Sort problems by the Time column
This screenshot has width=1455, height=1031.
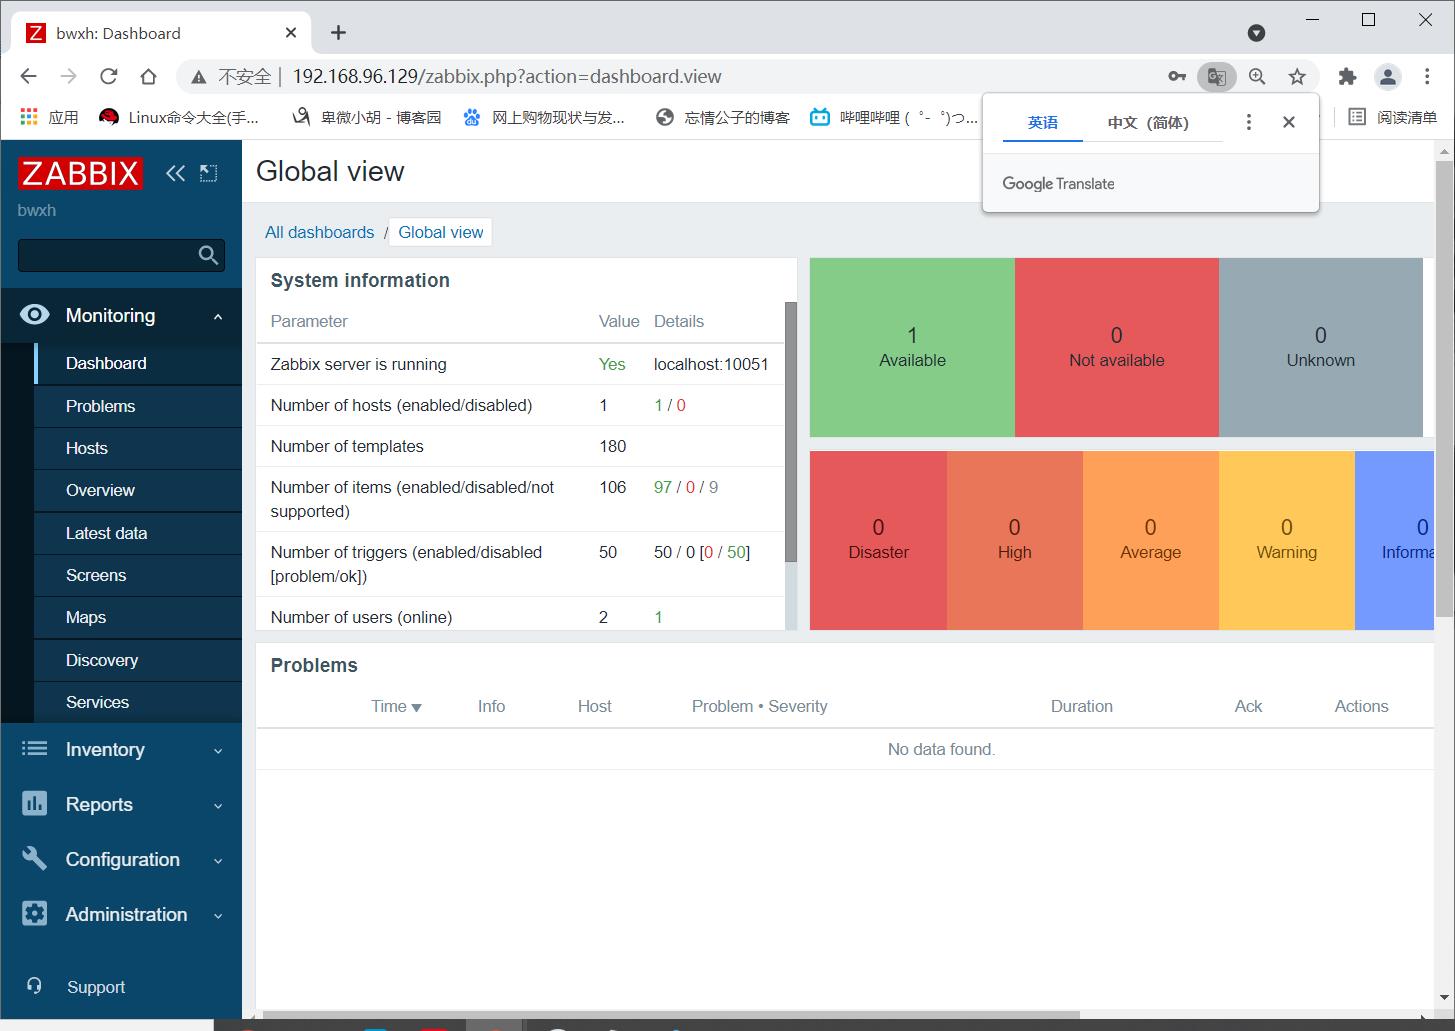click(396, 706)
